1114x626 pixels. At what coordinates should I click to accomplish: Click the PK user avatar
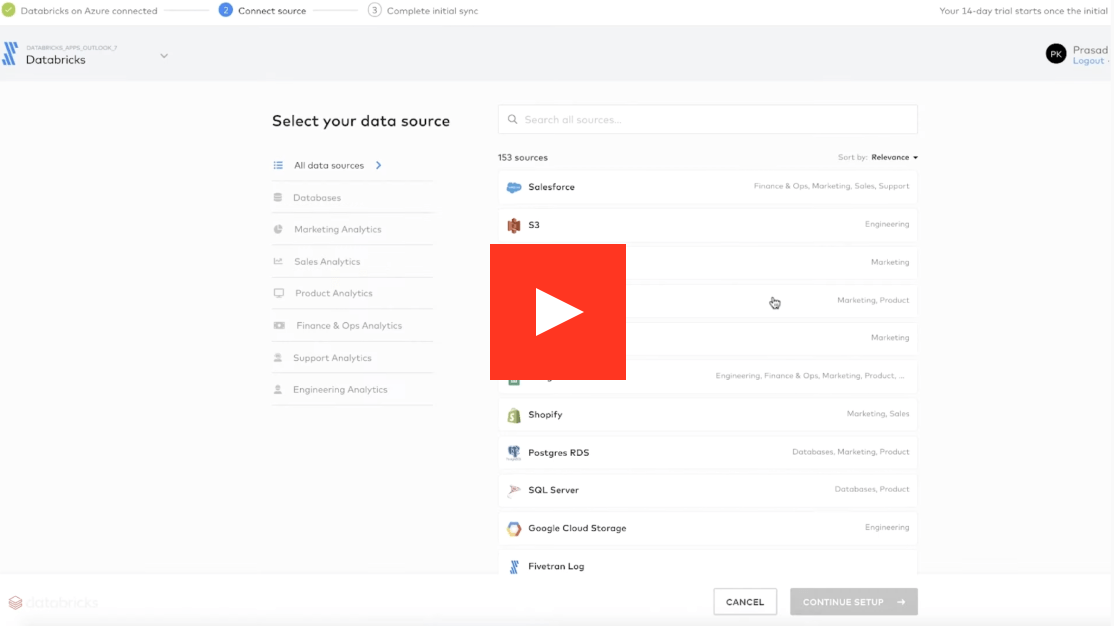click(x=1056, y=54)
